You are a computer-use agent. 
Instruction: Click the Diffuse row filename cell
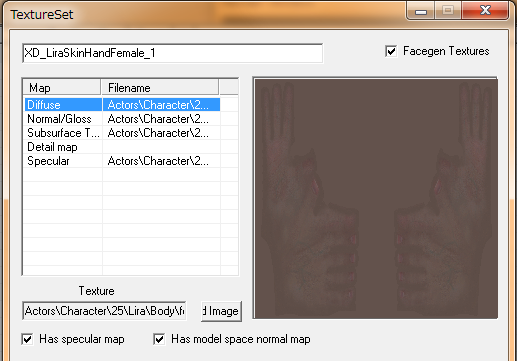point(161,105)
